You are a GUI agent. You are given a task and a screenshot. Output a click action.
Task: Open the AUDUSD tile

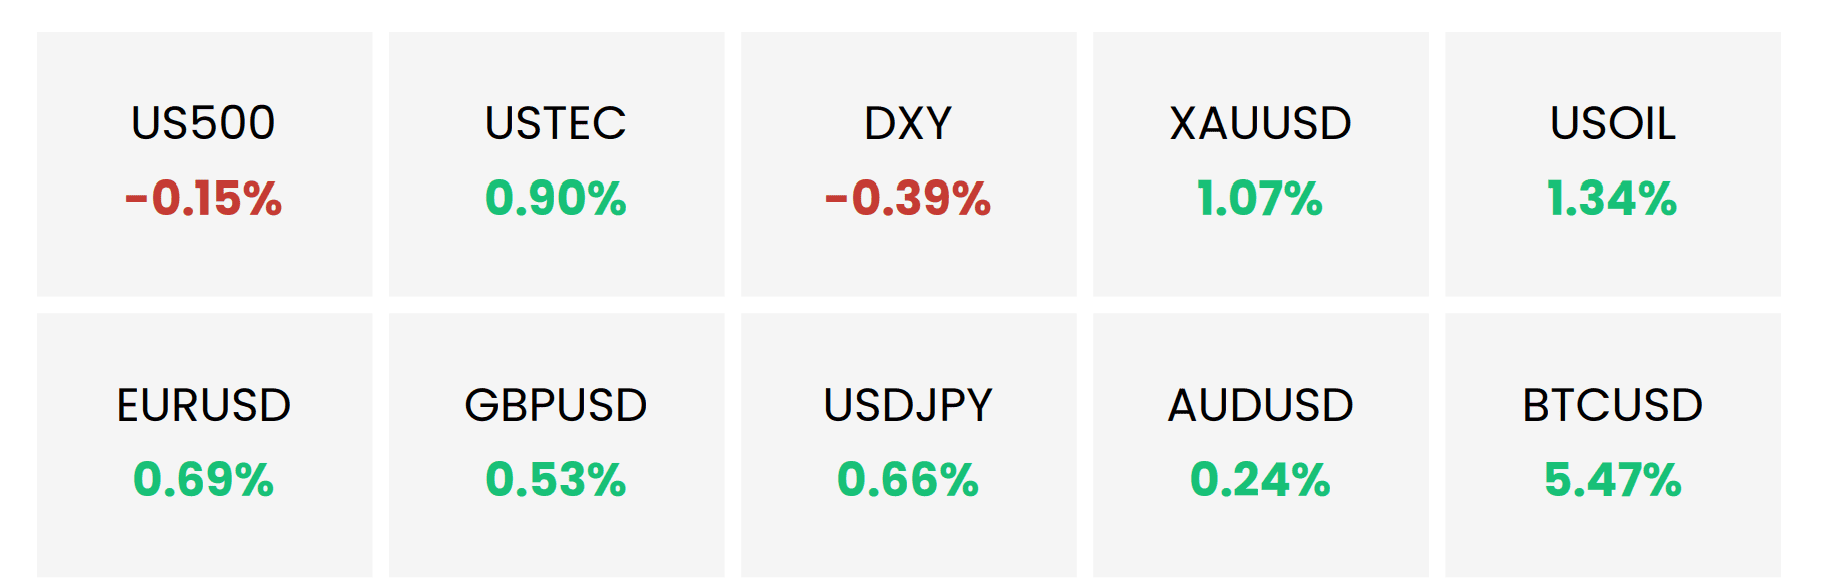[x=1260, y=446]
